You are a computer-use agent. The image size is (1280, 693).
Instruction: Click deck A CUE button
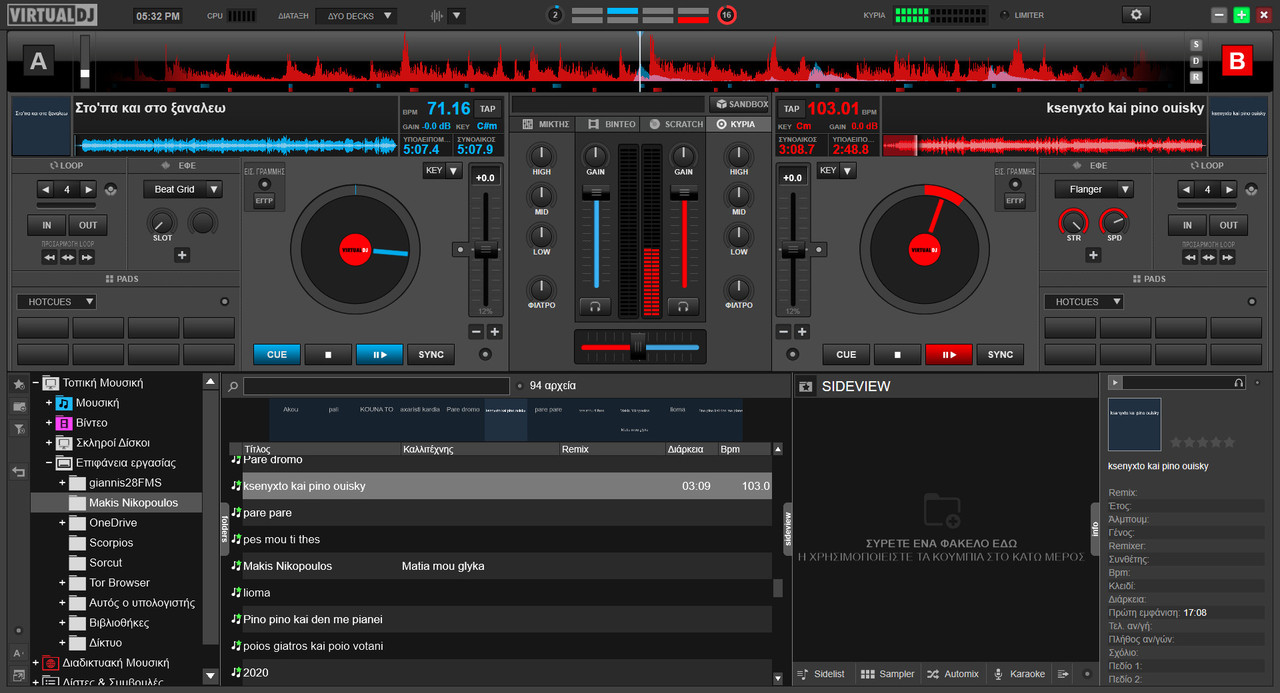point(277,354)
